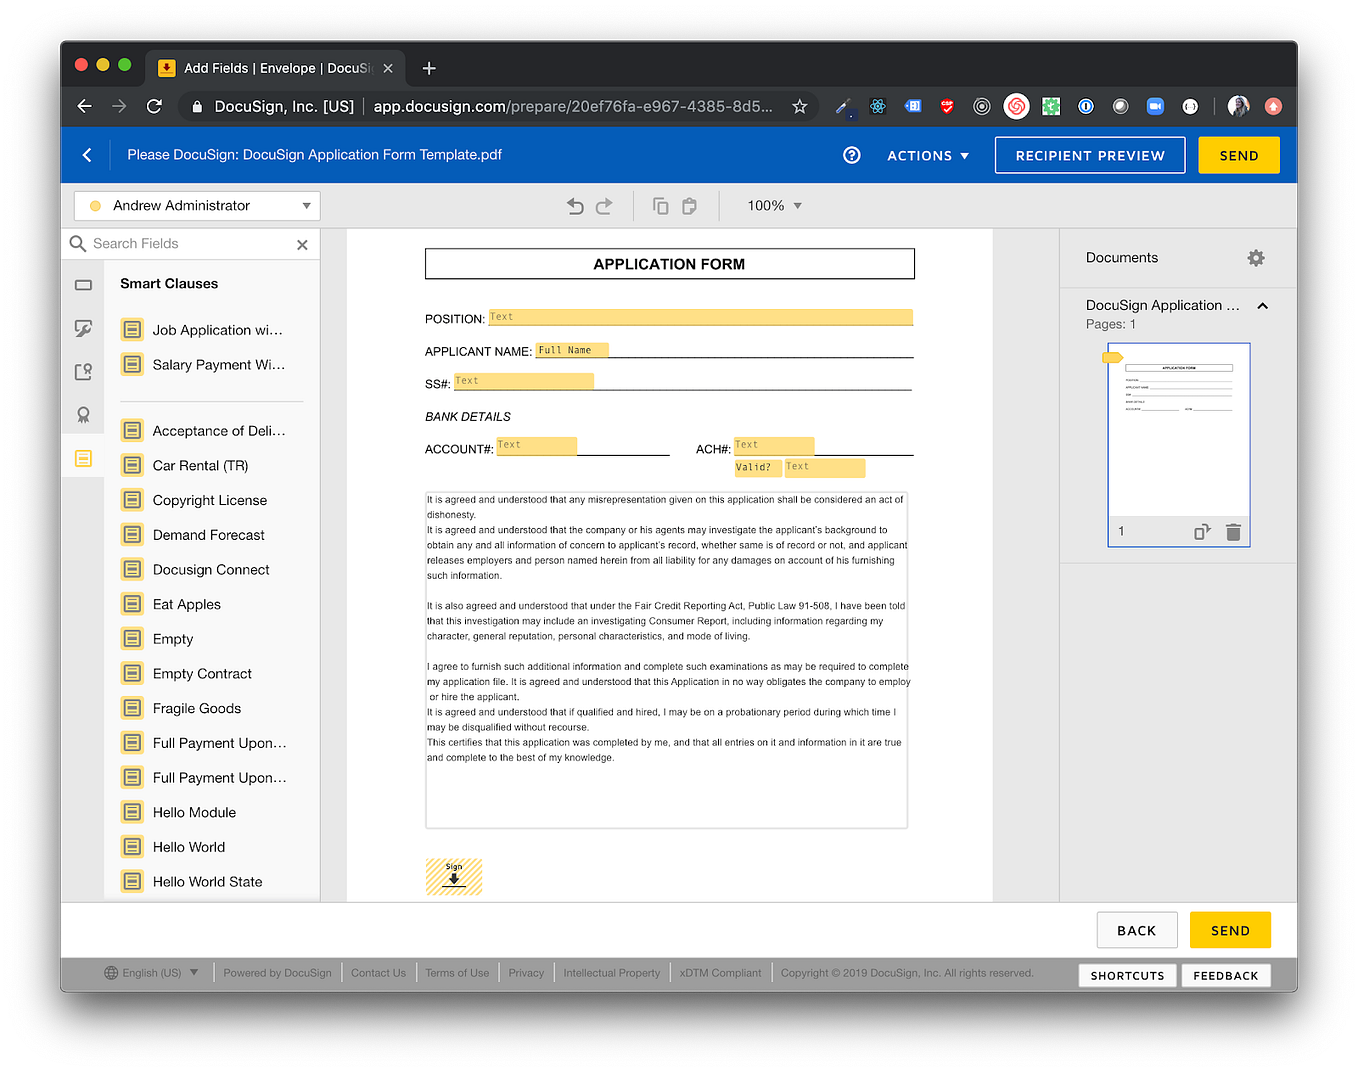This screenshot has height=1072, width=1358.
Task: Select the Standard Fields palette icon
Action: 83,284
